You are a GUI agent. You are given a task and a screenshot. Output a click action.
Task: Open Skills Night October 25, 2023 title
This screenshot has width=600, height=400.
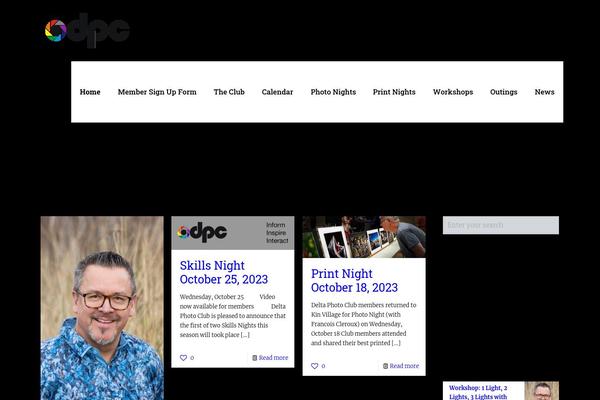coord(224,272)
